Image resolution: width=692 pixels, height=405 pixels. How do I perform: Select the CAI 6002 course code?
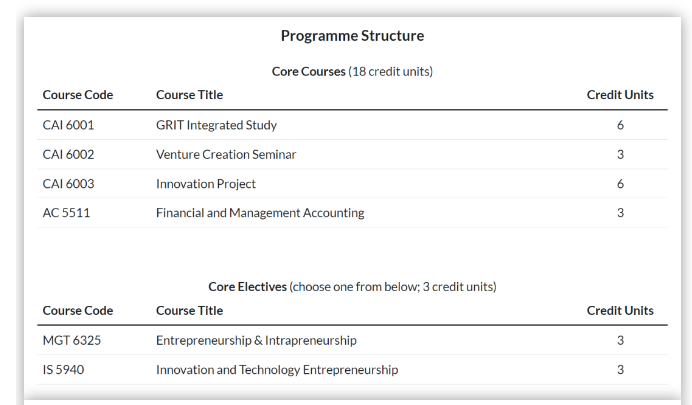[x=68, y=154]
